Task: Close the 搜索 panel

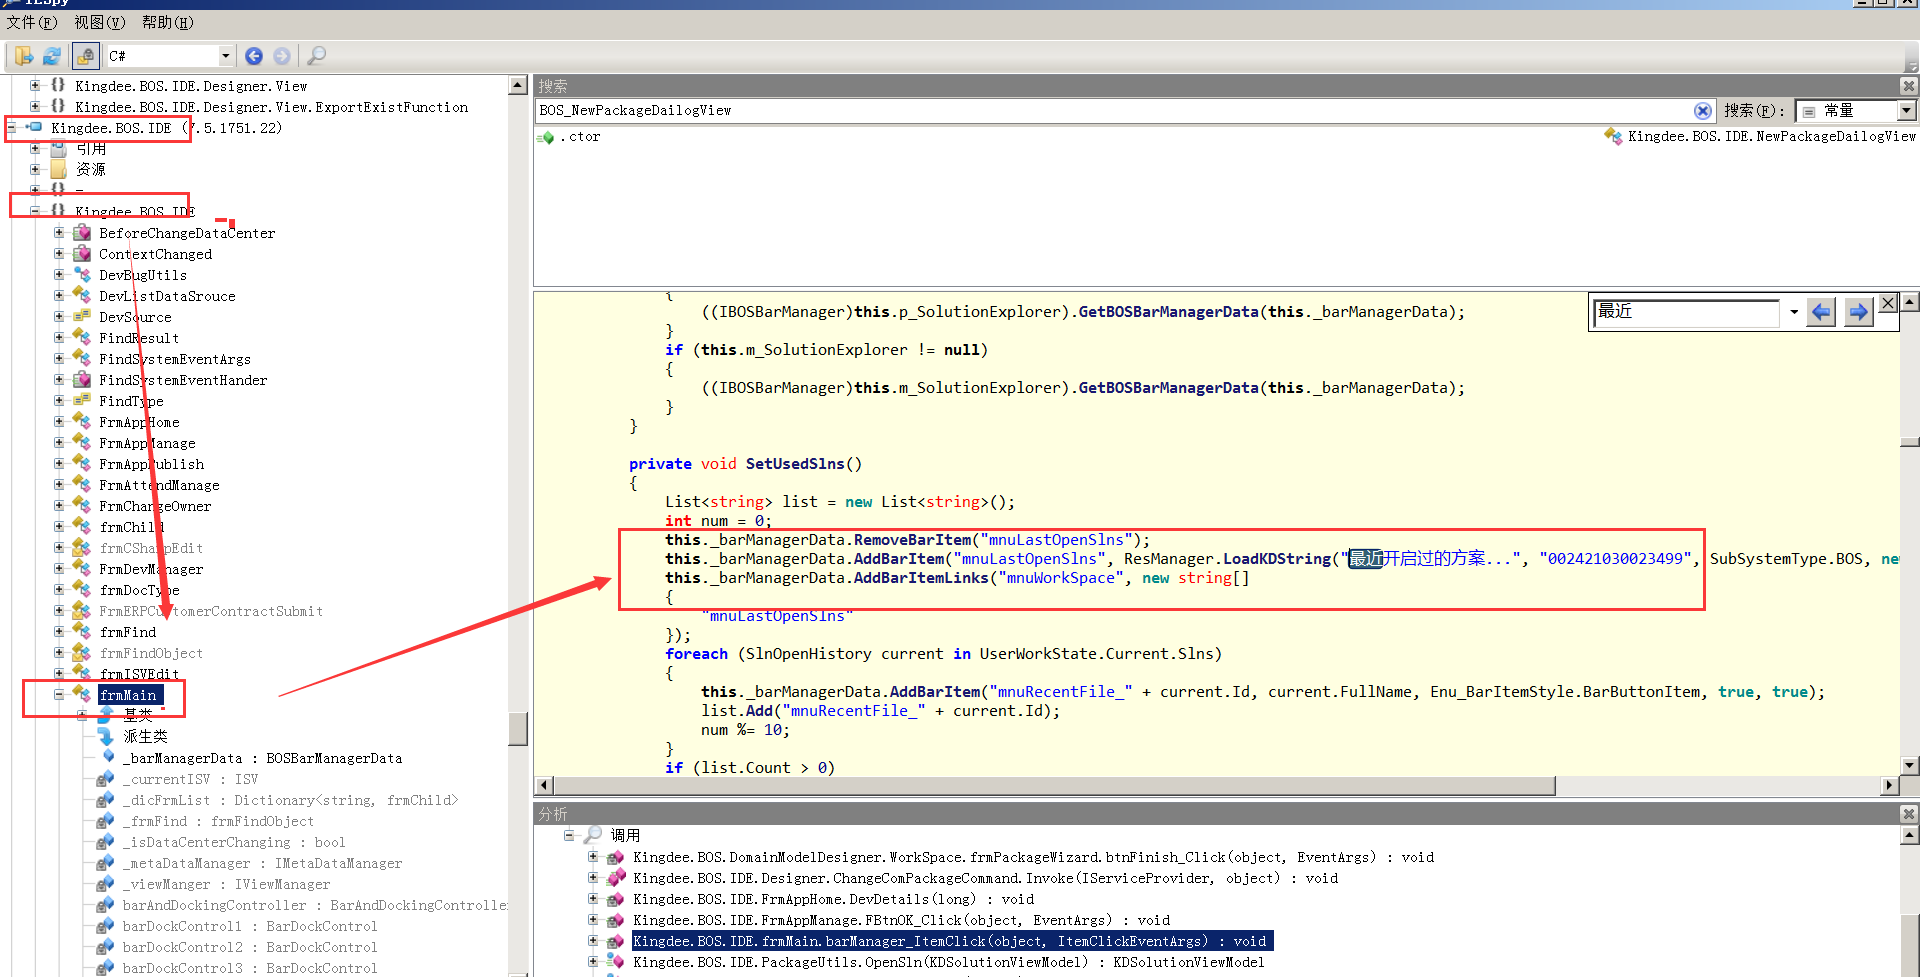Action: [1908, 86]
